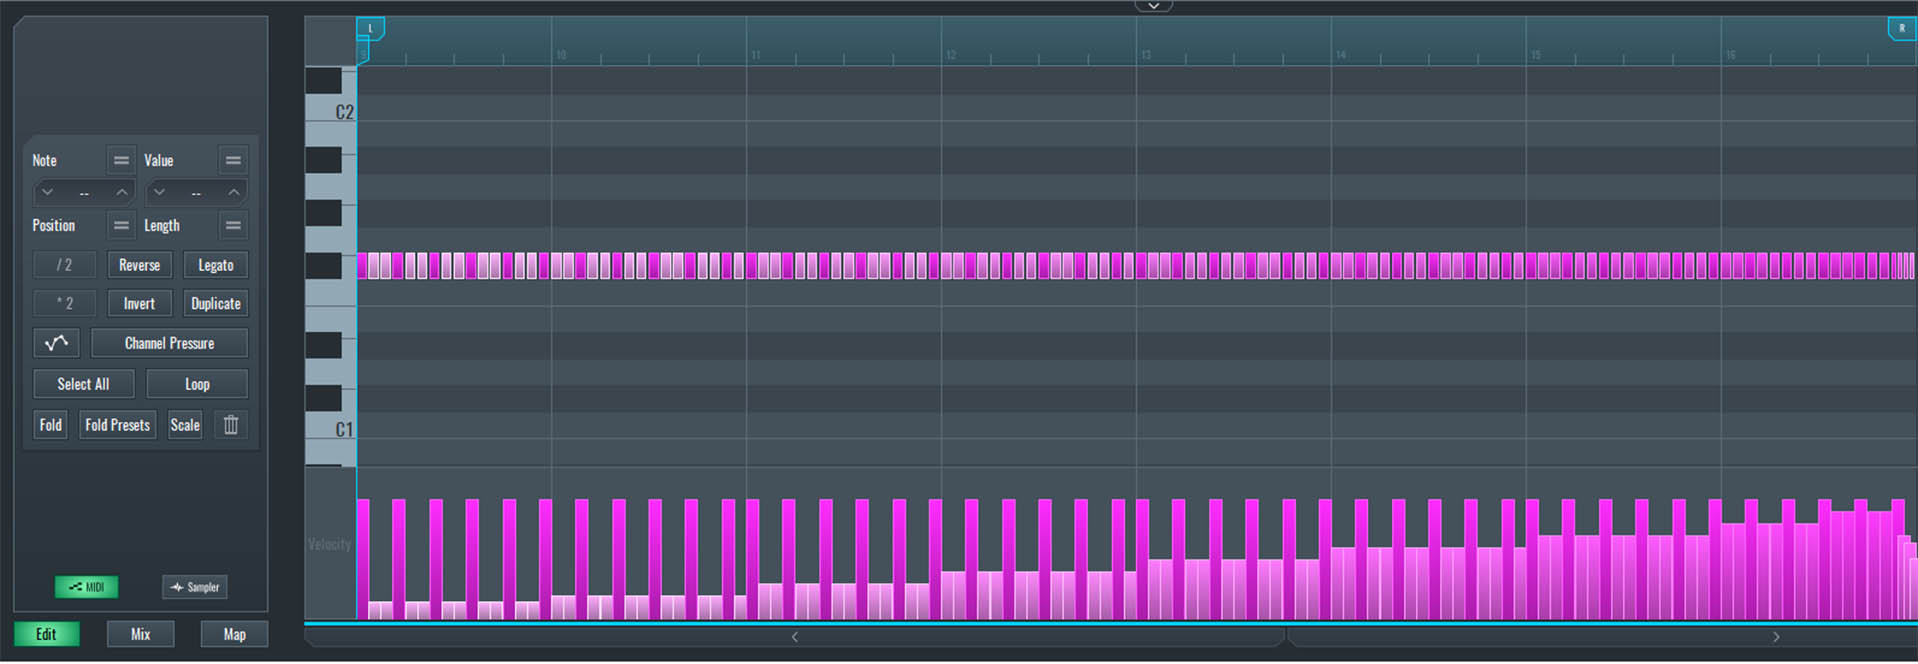Click bar 16 on the timeline ruler

pos(1731,54)
